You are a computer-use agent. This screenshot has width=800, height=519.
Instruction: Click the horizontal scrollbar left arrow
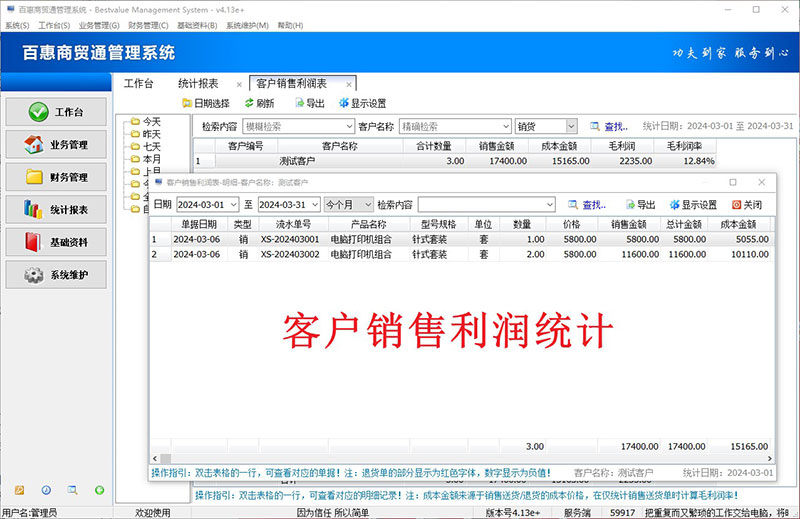[x=155, y=458]
